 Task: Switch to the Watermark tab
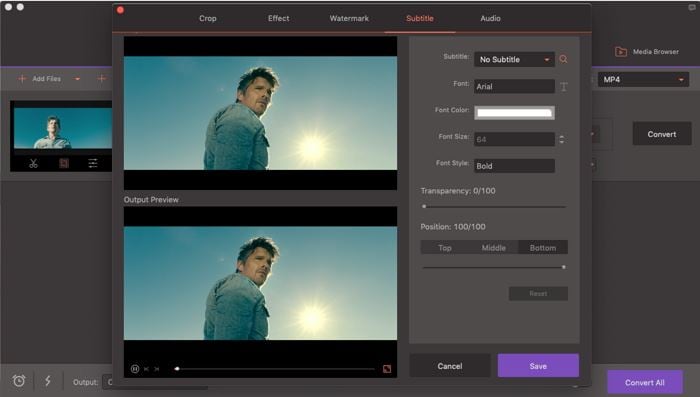coord(349,18)
